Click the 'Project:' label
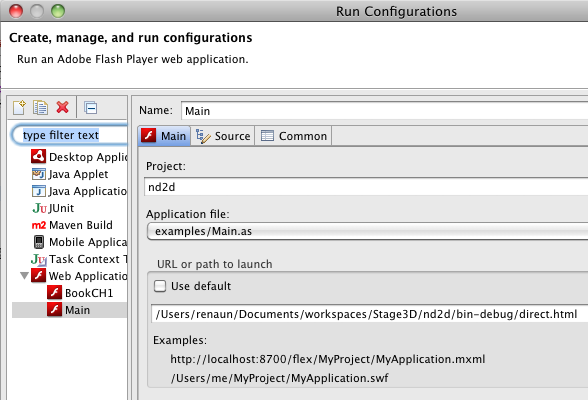 166,166
